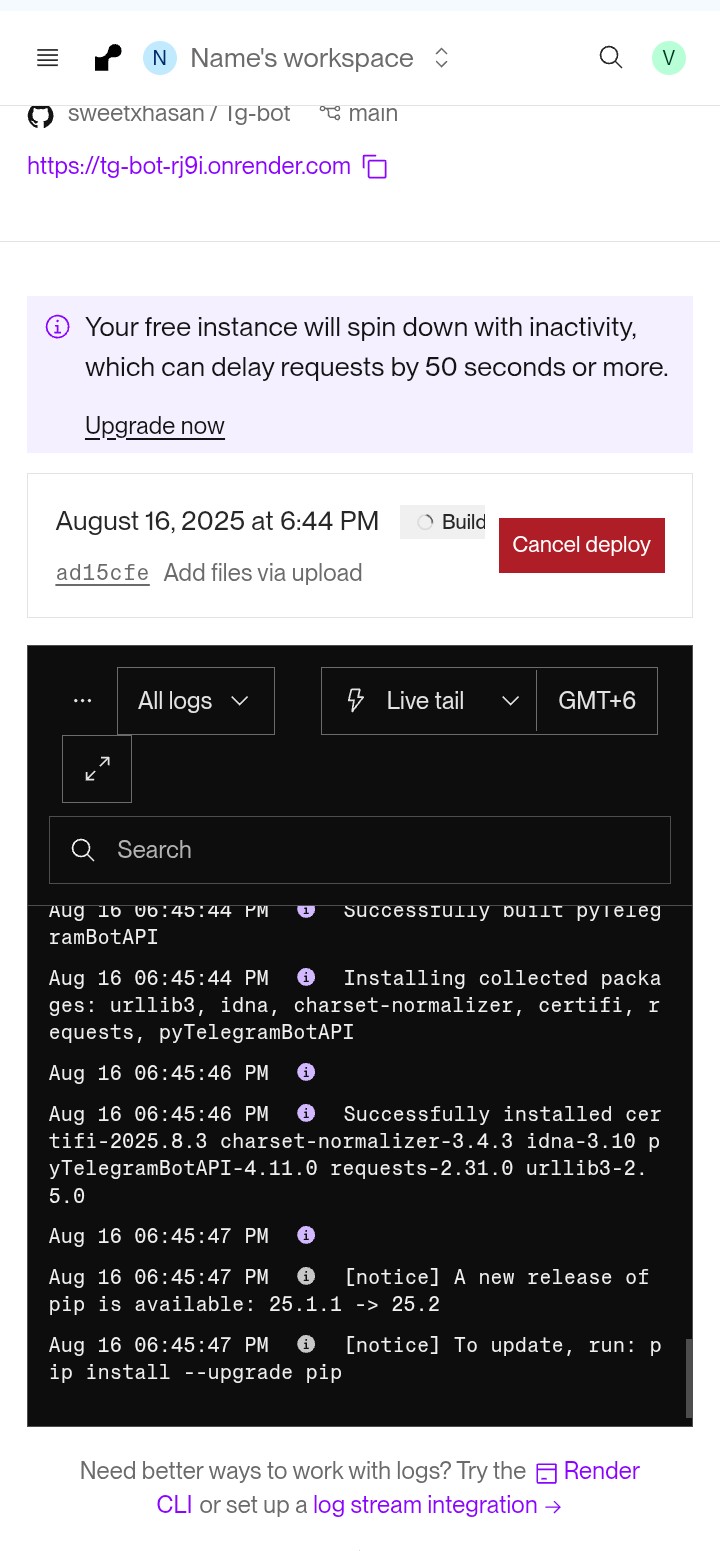Open the search magnifier in header
720x1551 pixels.
610,57
